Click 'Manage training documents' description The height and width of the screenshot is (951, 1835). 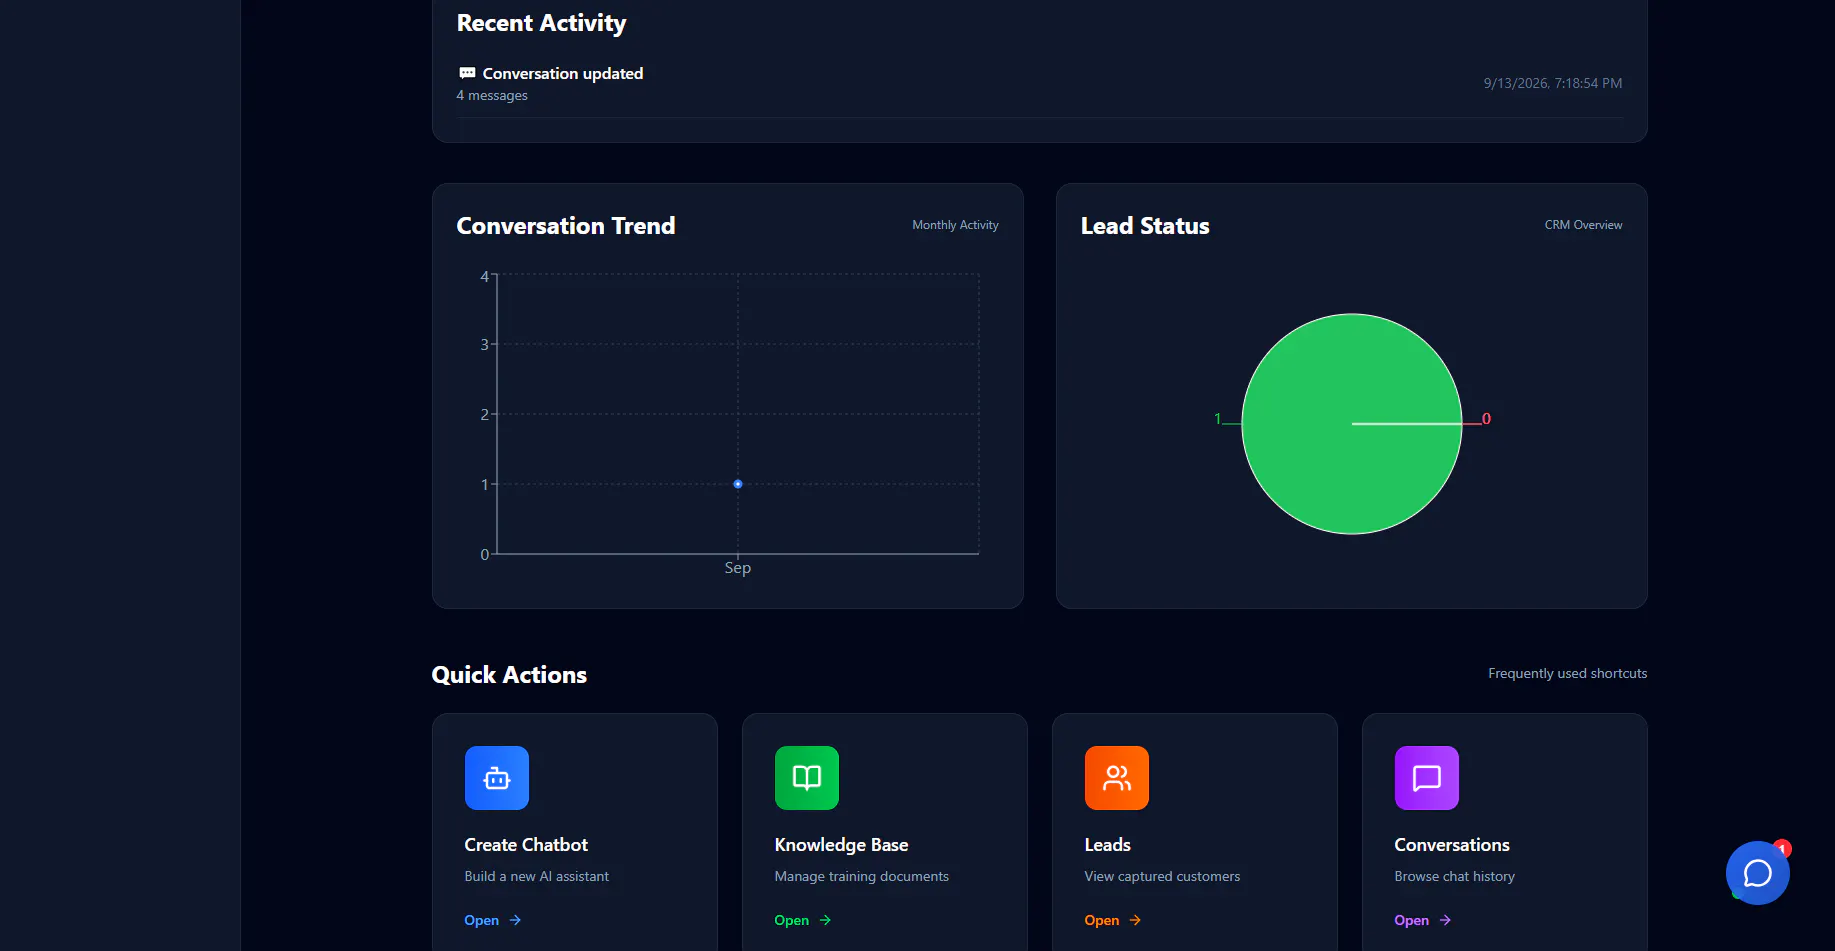coord(861,876)
